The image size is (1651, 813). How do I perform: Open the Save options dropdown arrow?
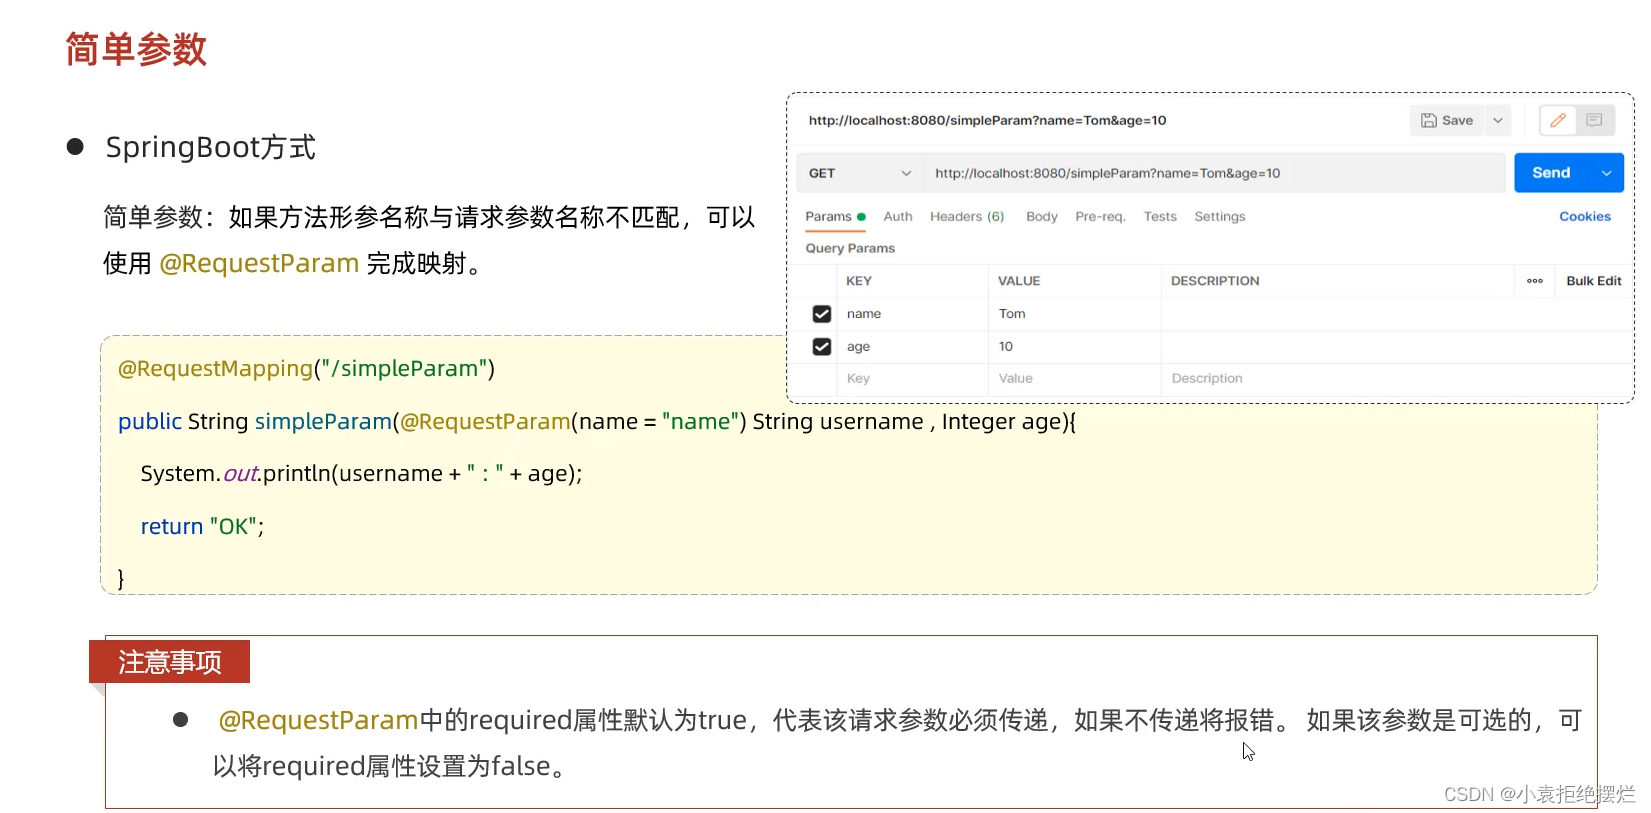pos(1498,120)
